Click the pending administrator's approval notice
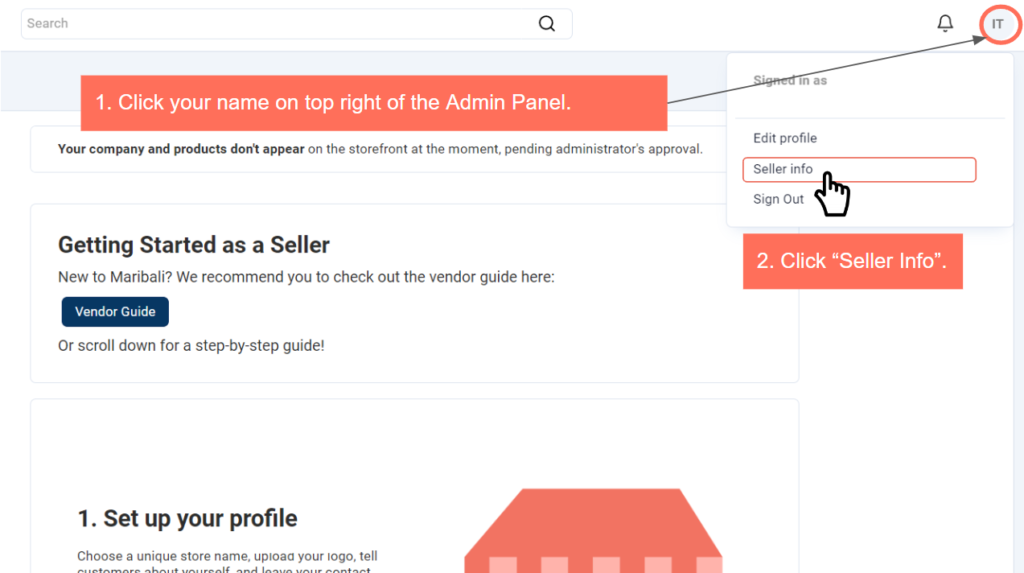1024x573 pixels. (x=380, y=149)
